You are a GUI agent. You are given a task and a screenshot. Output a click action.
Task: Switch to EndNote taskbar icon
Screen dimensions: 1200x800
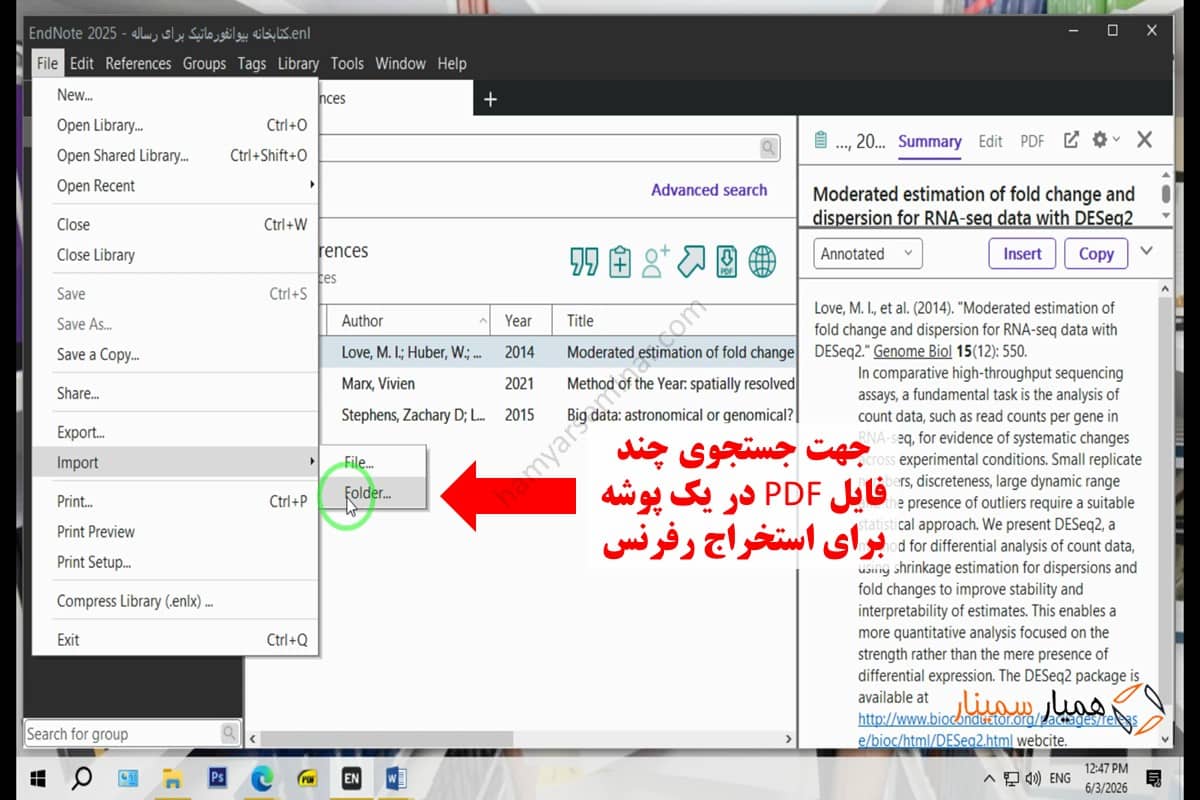[x=351, y=777]
